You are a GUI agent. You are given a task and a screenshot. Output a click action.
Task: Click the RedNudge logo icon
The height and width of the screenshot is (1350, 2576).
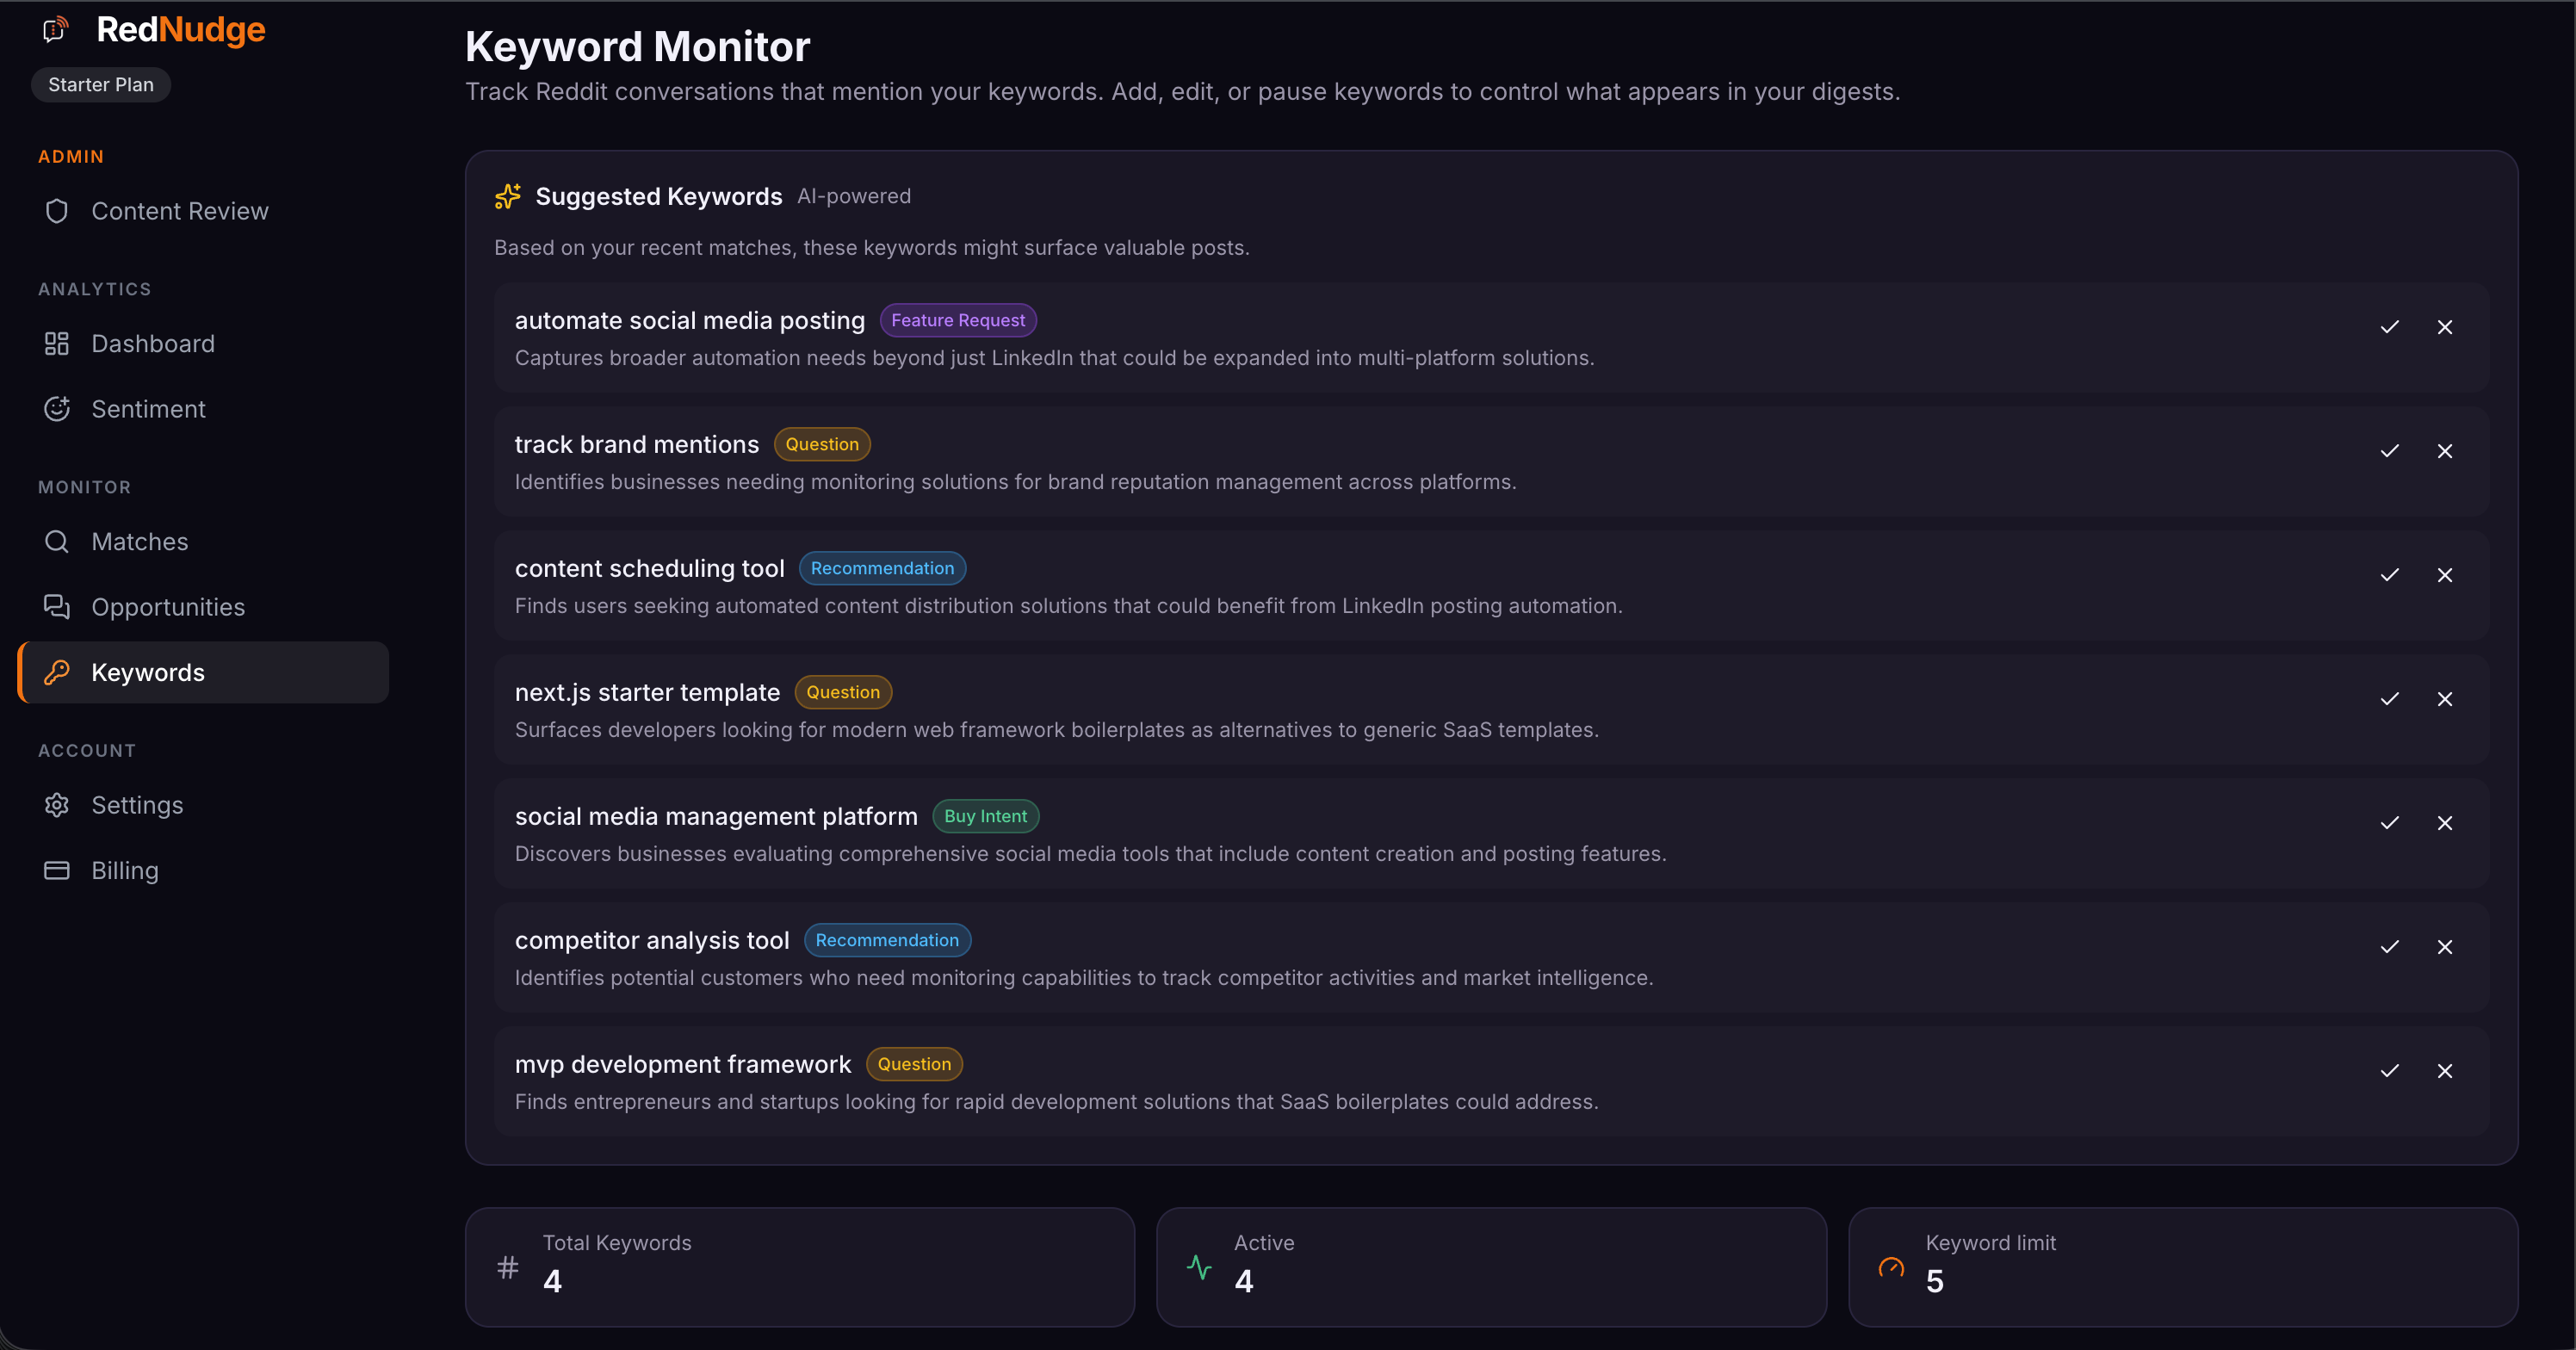click(56, 30)
